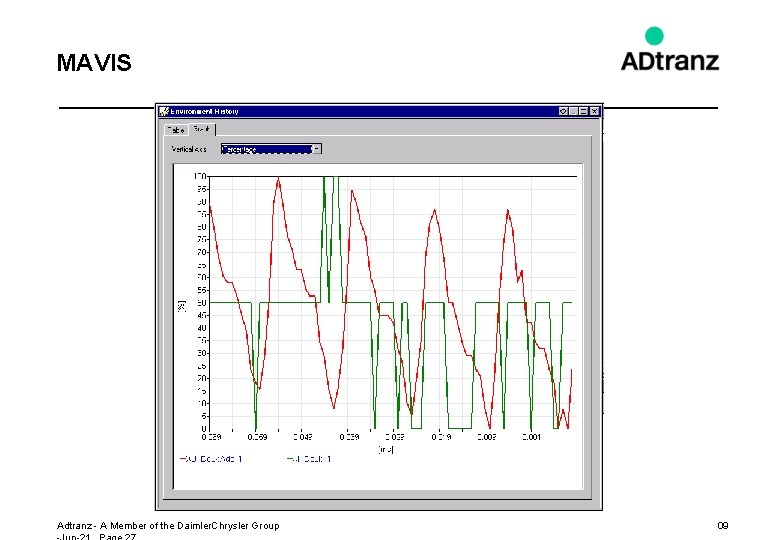Select the Graph tab beside Table
Screen dimensions: 780x540
(x=201, y=129)
